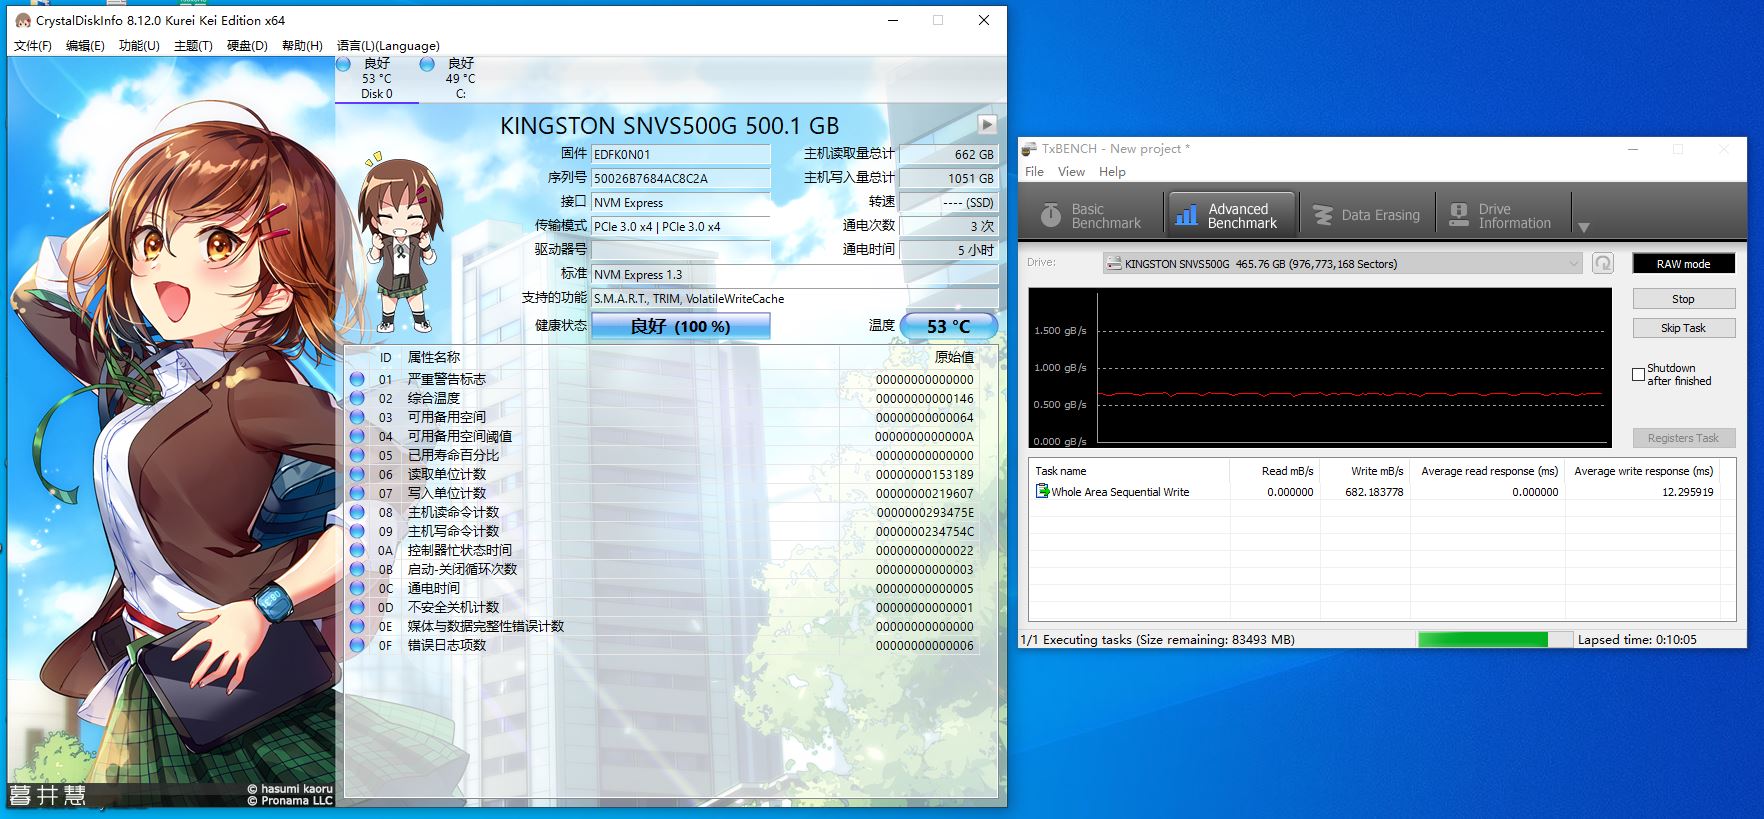
Task: Click the status orb for attribute 03
Action: [x=357, y=417]
